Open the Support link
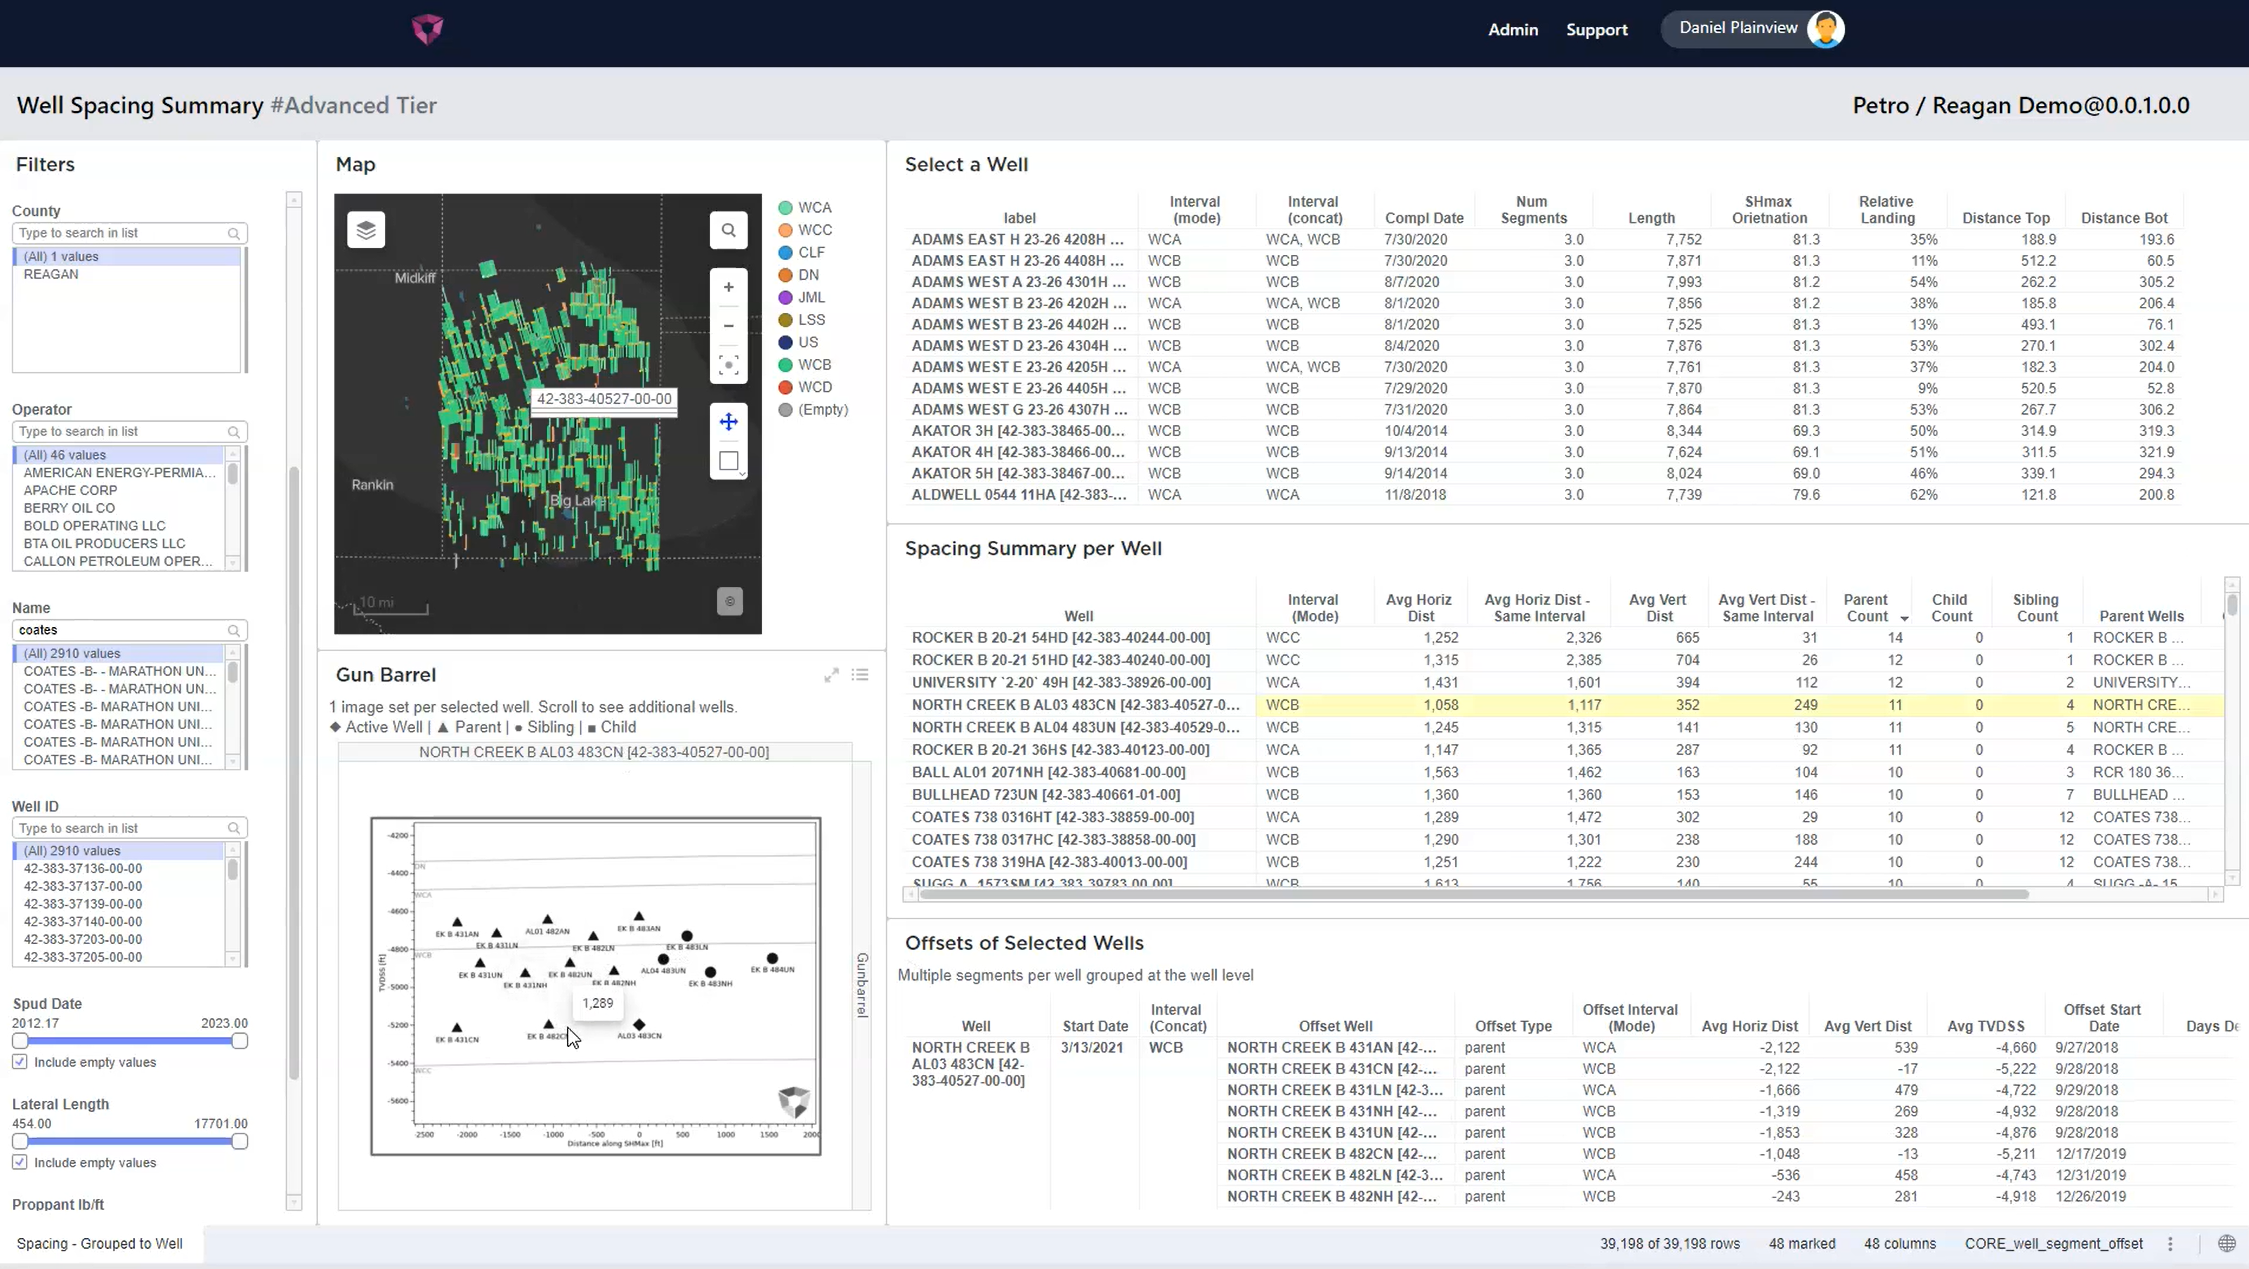The image size is (2249, 1269). 1596,30
